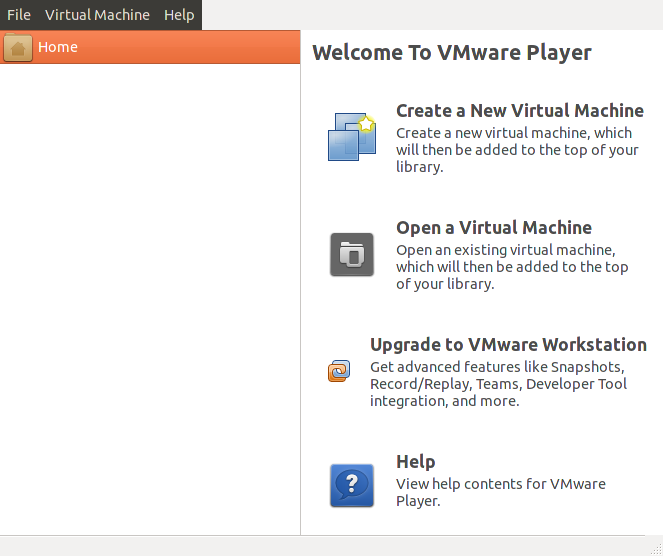
Task: Select the "Open a Virtual Machine" heading
Action: point(493,228)
